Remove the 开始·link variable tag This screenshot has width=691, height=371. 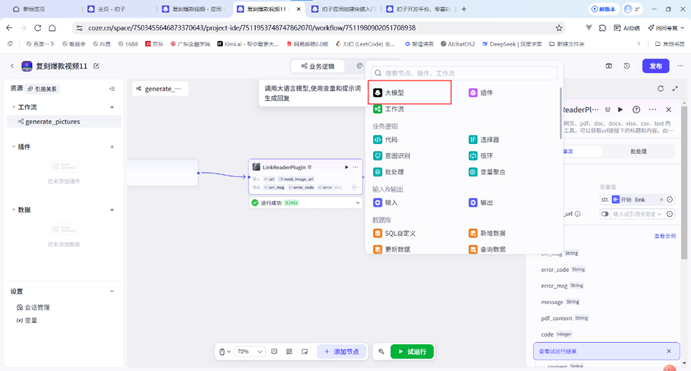coord(661,200)
